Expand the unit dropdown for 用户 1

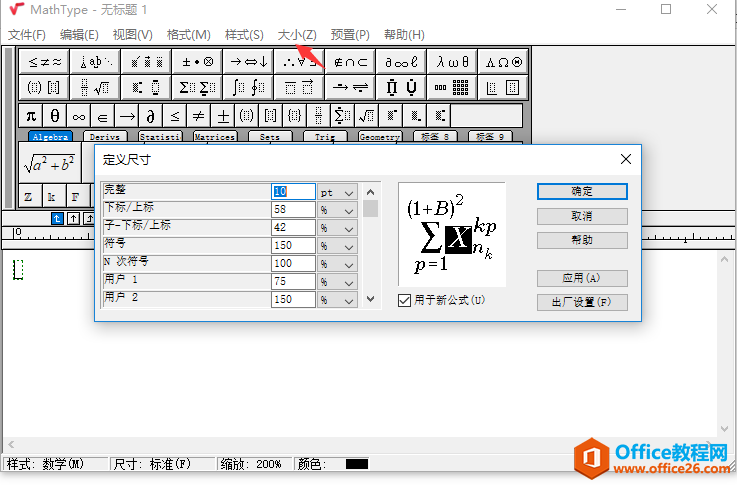click(348, 281)
